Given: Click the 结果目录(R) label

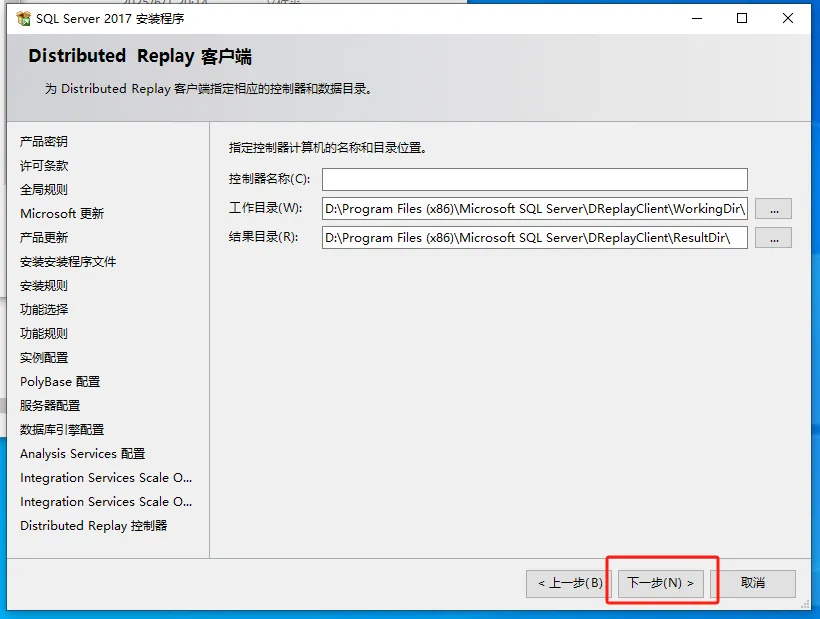Looking at the screenshot, I should 264,237.
